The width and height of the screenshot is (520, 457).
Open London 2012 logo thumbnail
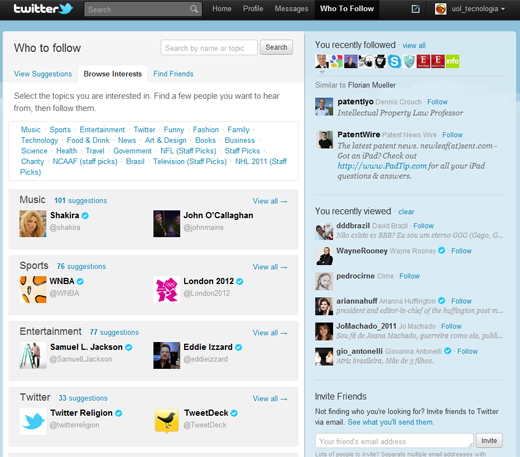click(166, 290)
